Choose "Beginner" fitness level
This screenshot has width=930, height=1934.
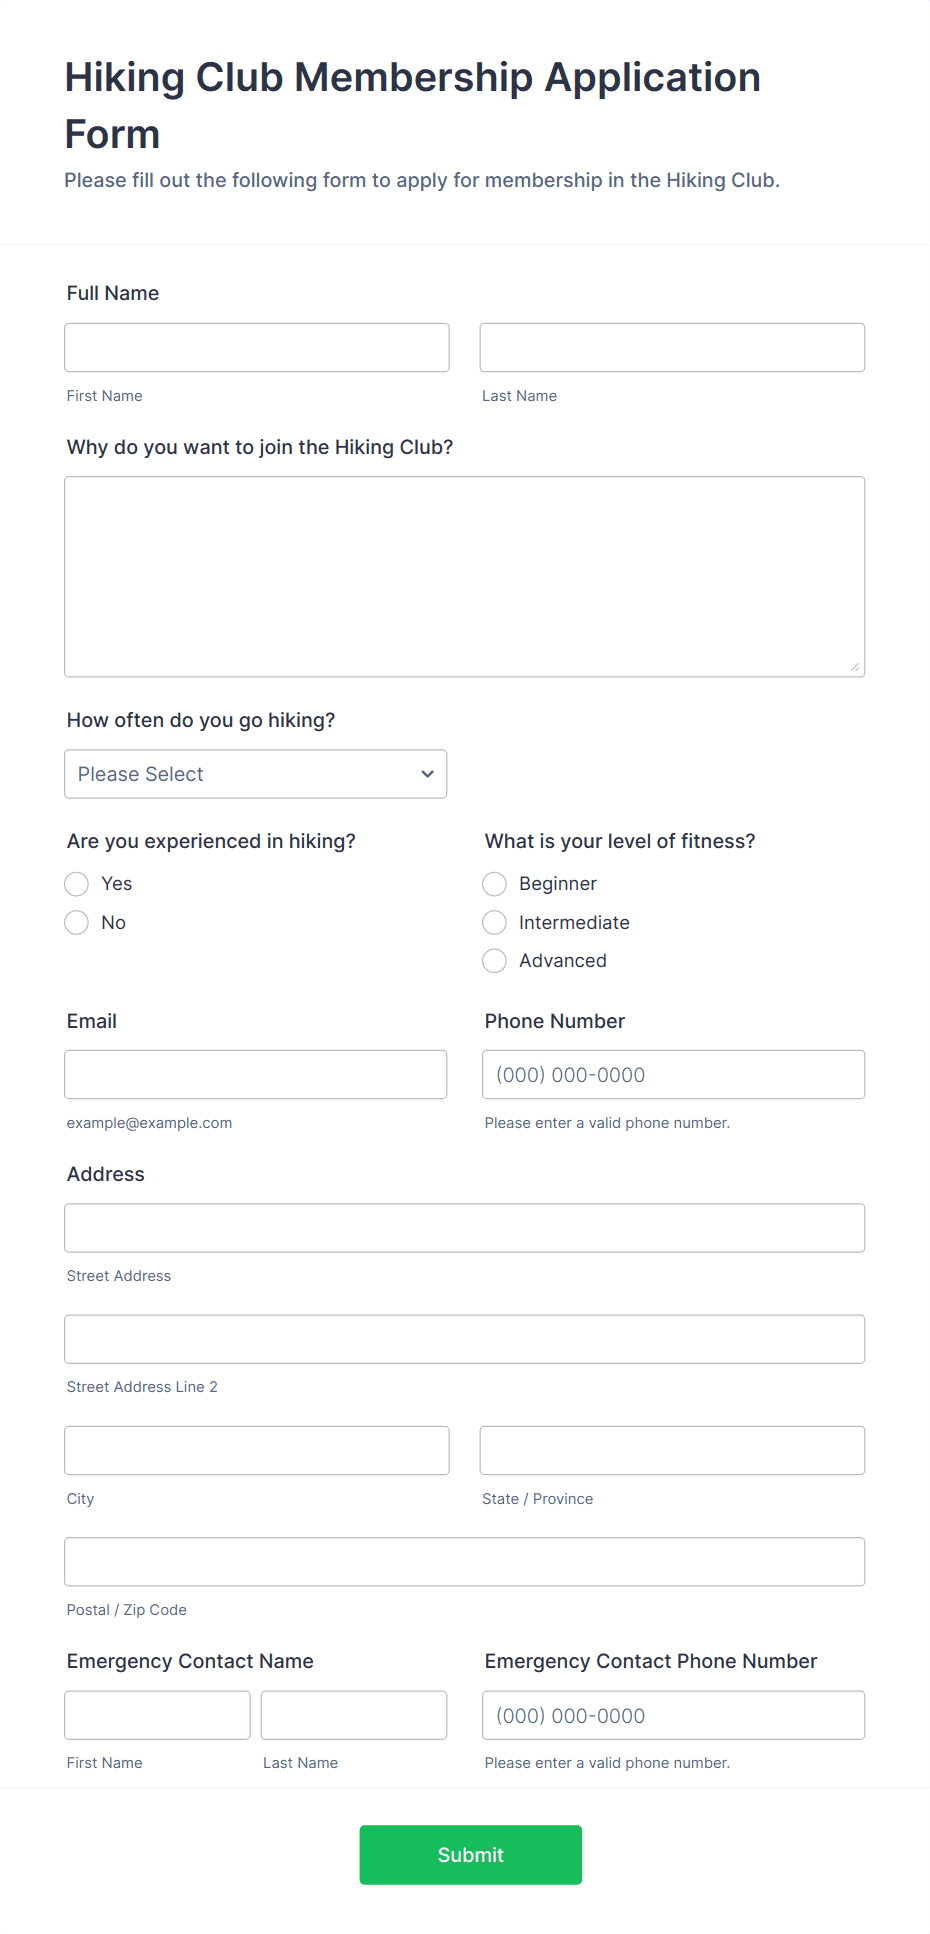(x=494, y=884)
